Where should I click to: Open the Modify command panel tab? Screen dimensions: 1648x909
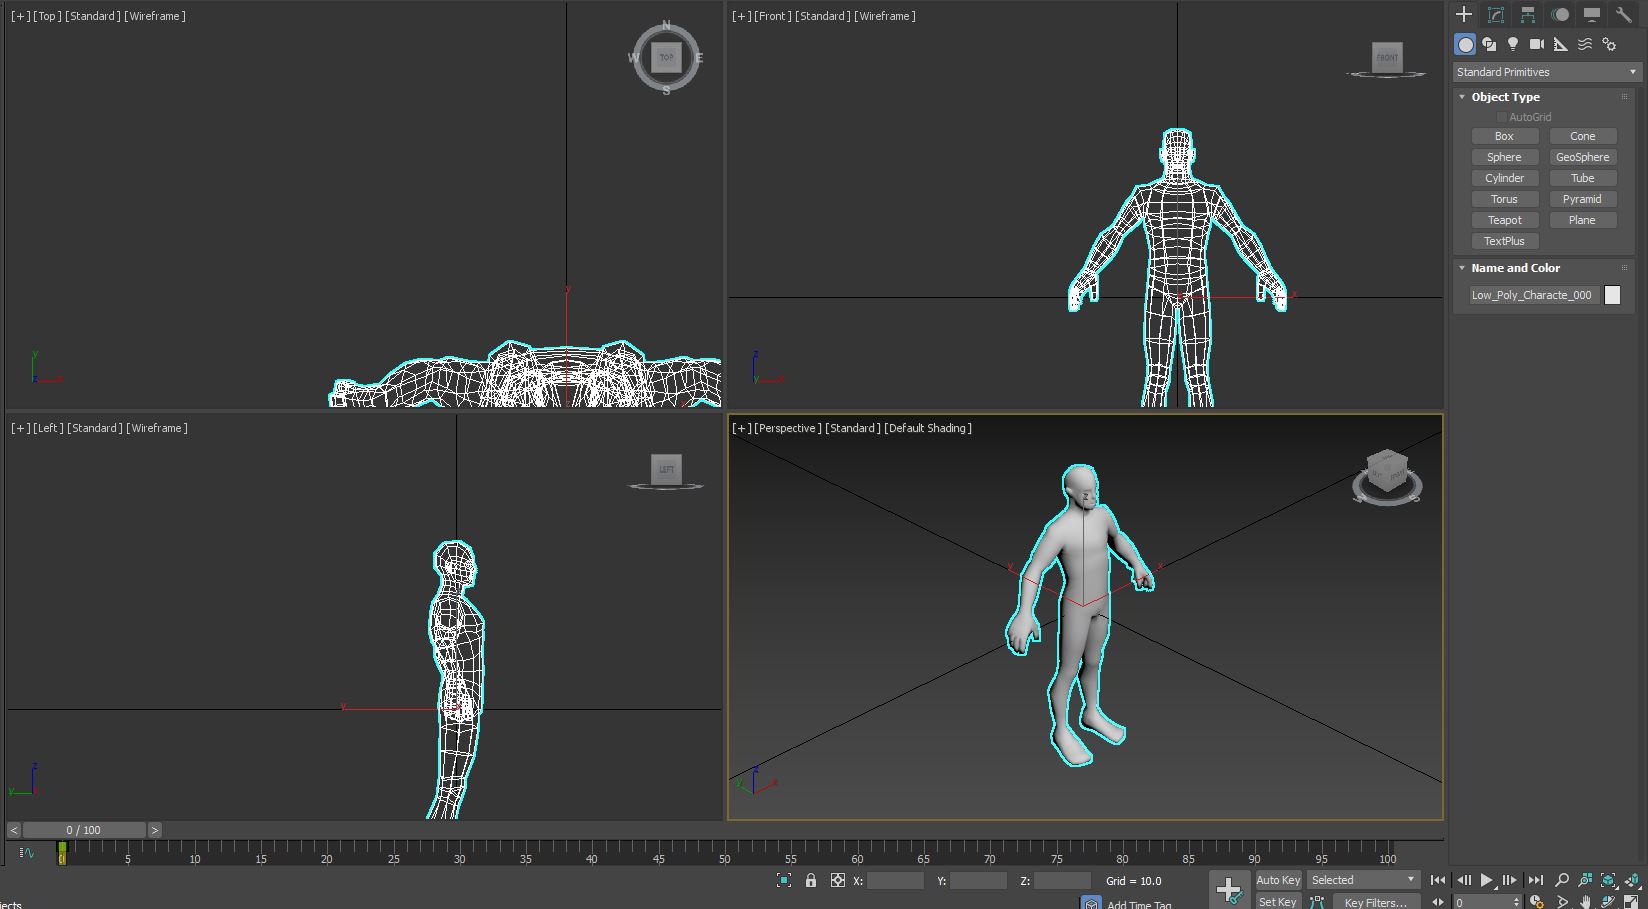pos(1496,14)
